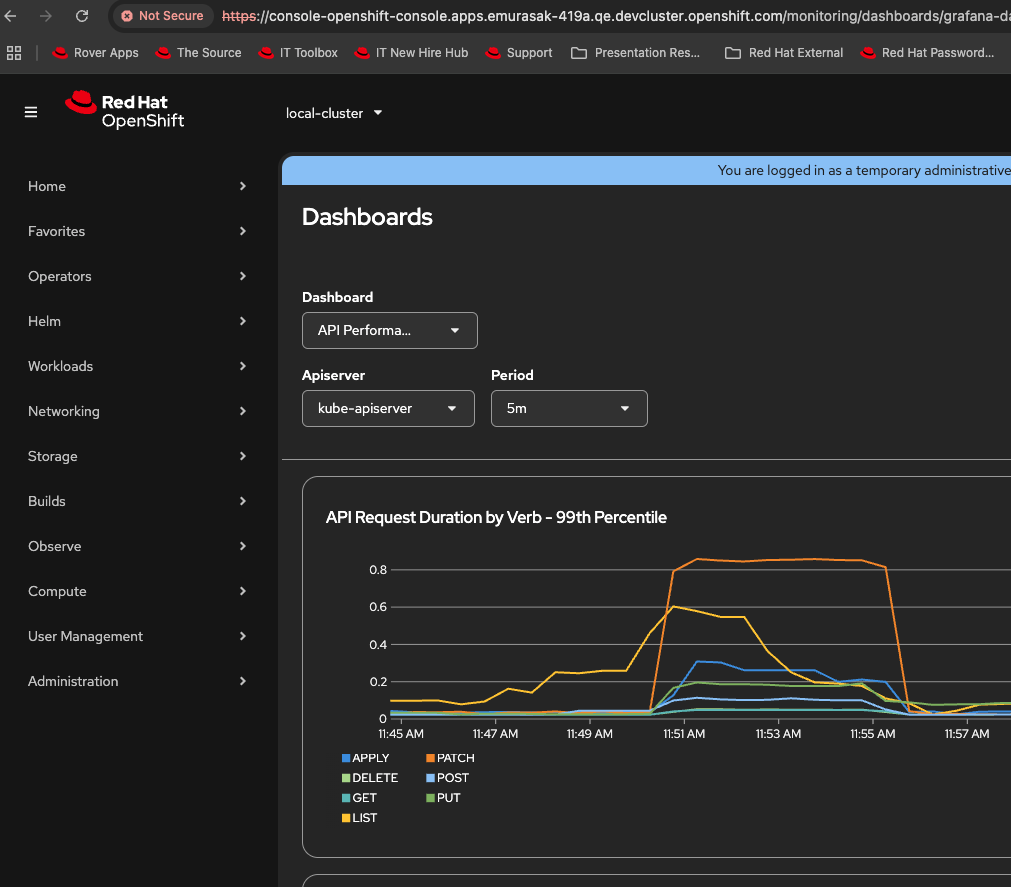The height and width of the screenshot is (887, 1011).
Task: Open the Presentation Res... bookmark folder
Action: pos(636,53)
